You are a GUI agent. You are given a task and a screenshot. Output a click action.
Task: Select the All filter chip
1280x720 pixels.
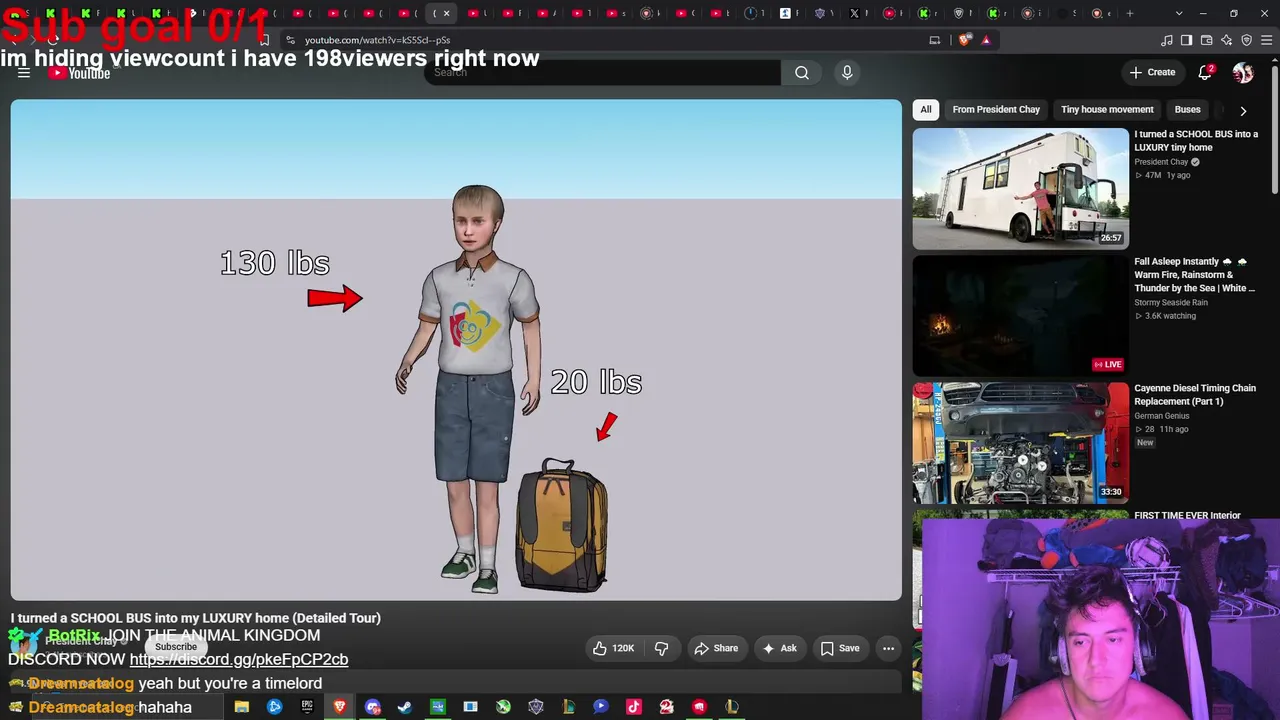(926, 110)
